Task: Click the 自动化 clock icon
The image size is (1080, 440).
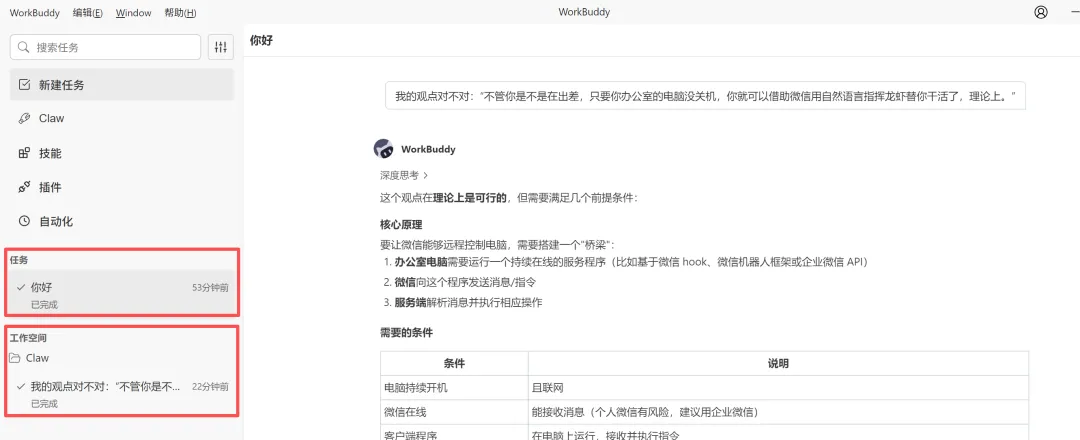Action: 24,222
